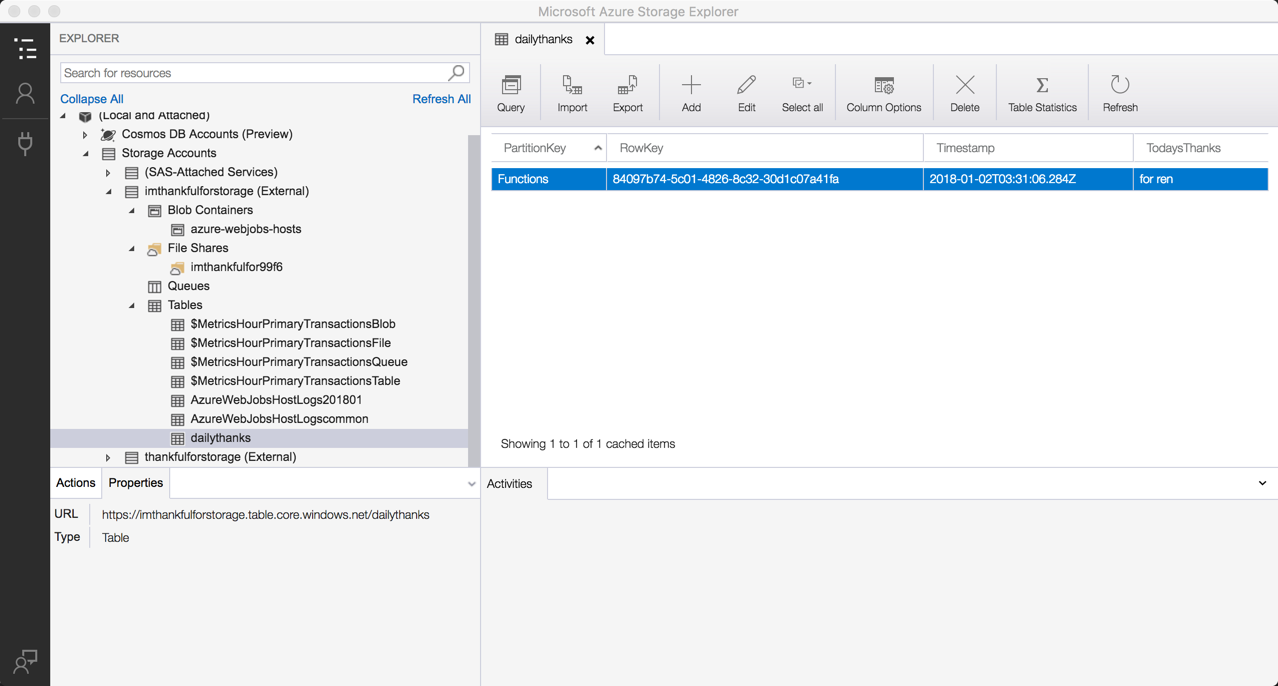Viewport: 1278px width, 686px height.
Task: Select the $MetricsHourPrimaryTransactionsQueue table
Action: (x=299, y=362)
